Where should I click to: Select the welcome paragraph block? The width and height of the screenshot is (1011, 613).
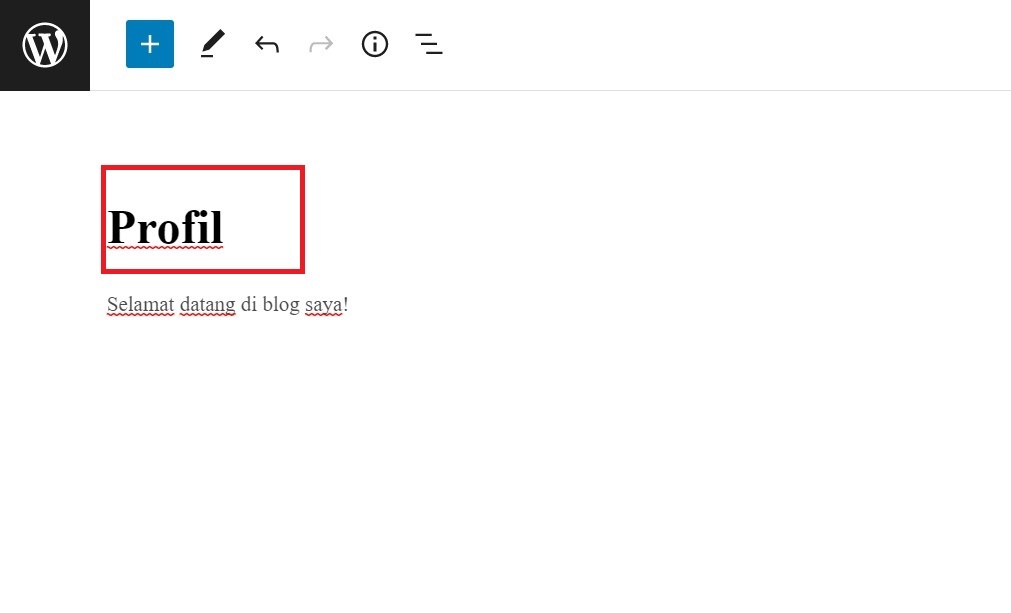coord(227,305)
